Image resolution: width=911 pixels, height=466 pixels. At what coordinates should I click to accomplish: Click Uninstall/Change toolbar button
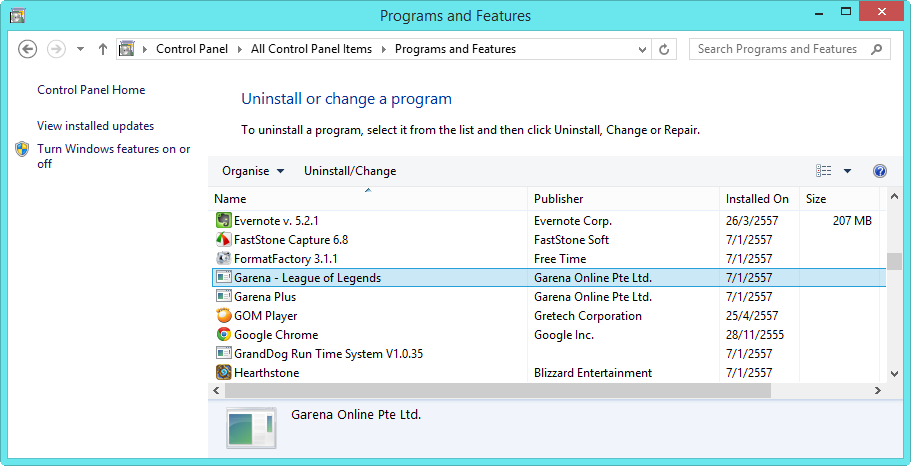point(350,171)
